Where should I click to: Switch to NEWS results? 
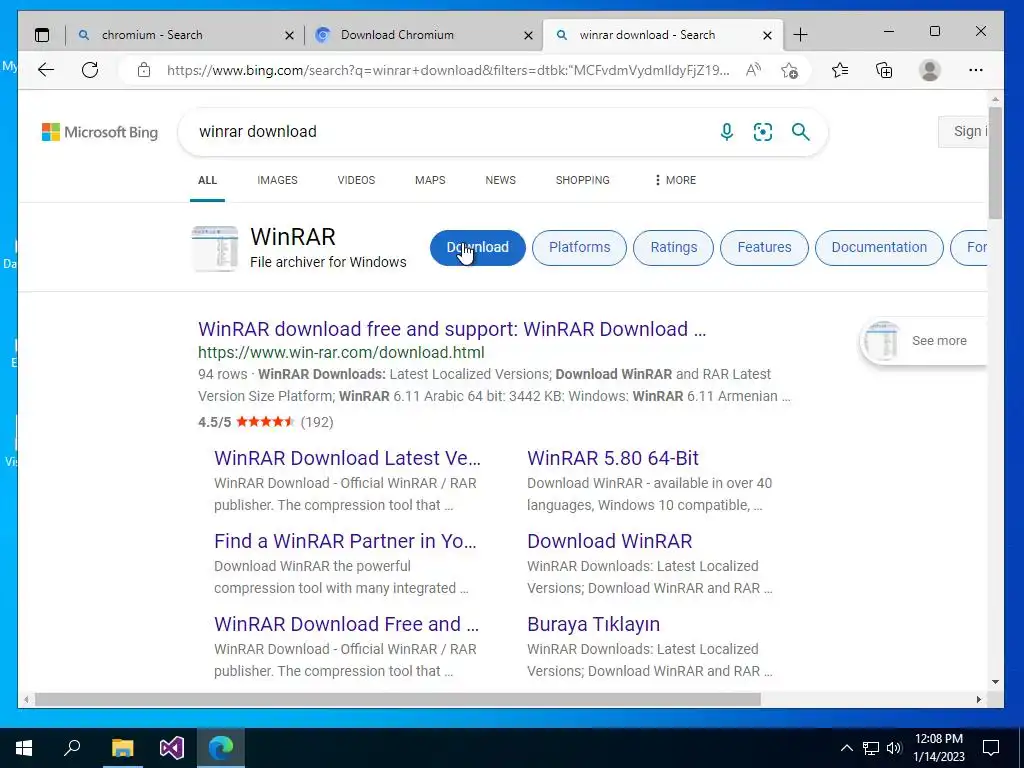[x=500, y=180]
